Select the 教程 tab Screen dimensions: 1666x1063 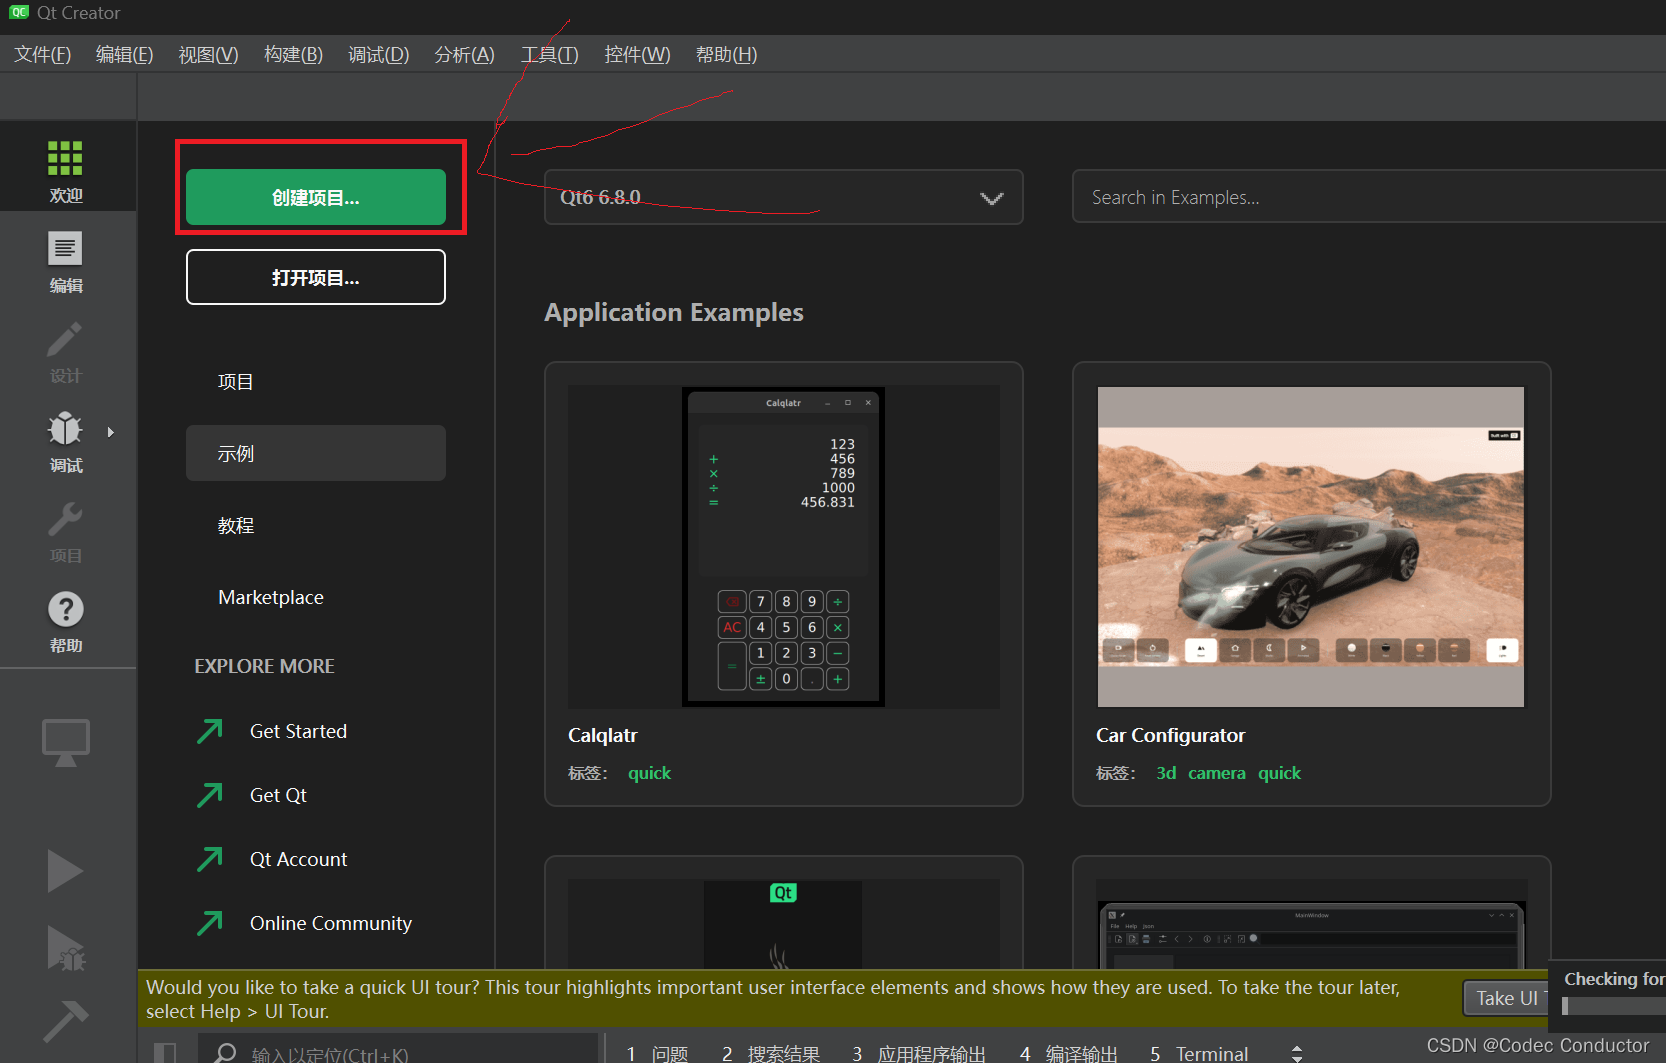coord(316,525)
